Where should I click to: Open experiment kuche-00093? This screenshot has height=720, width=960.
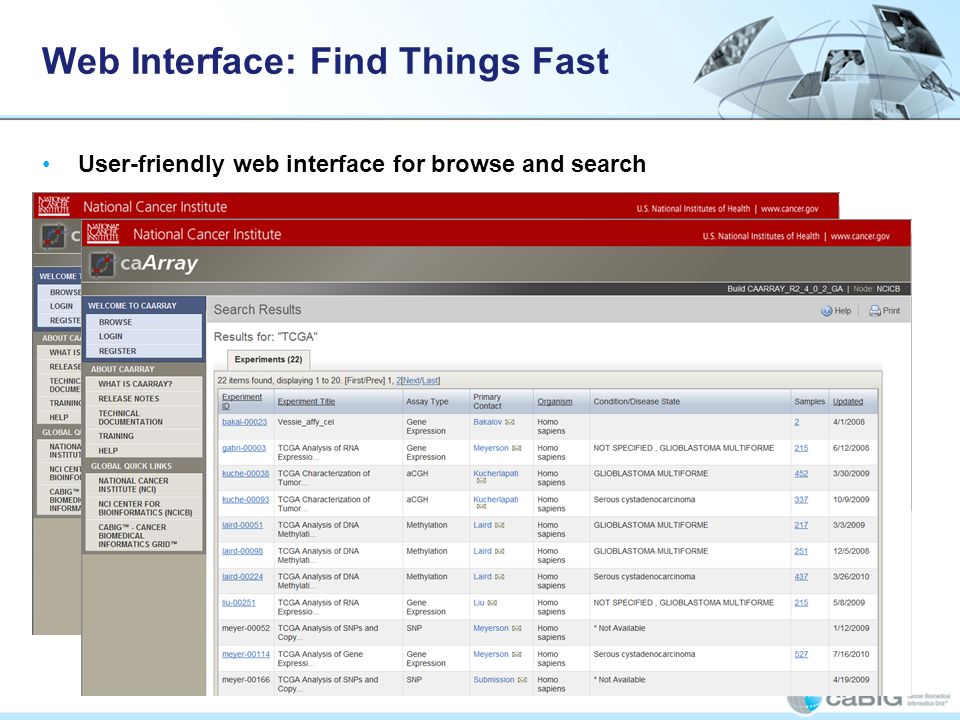click(246, 500)
